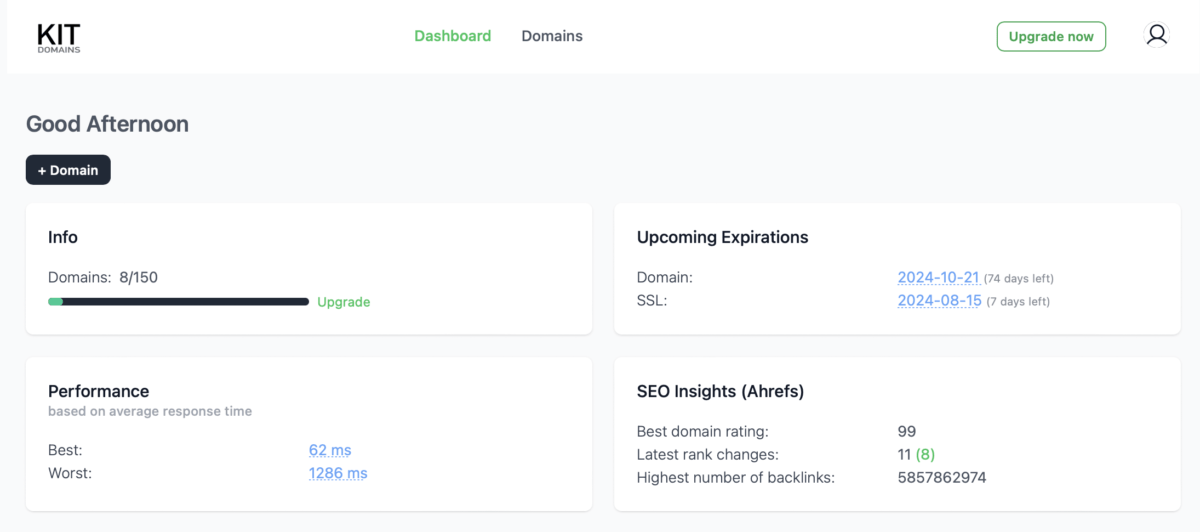This screenshot has width=1200, height=532.
Task: Open the user profile icon
Action: click(1156, 36)
